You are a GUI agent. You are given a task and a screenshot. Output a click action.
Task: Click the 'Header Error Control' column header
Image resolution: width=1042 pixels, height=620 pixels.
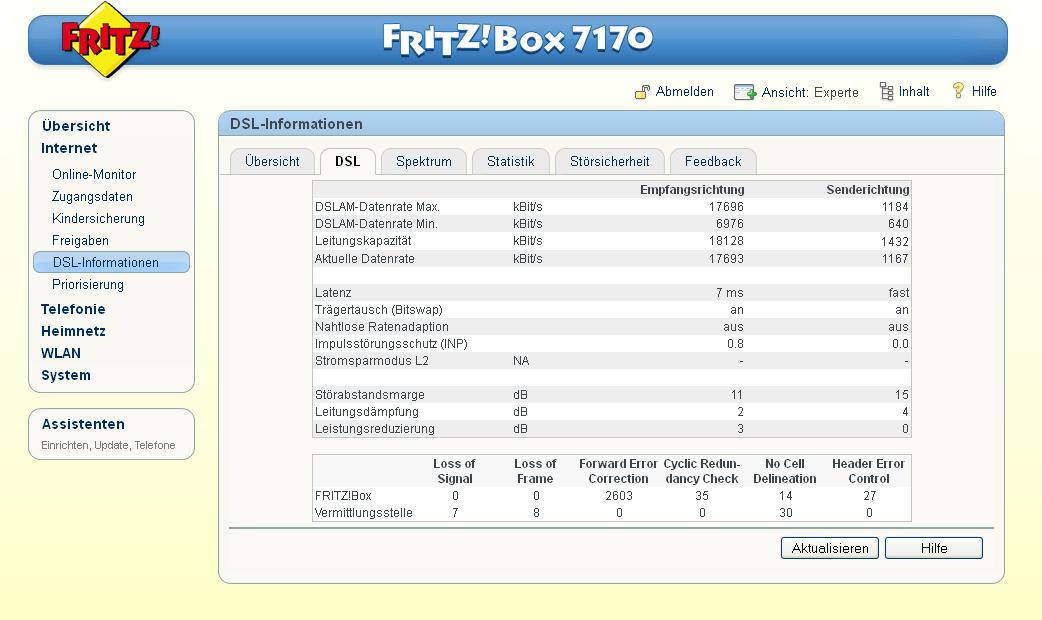[x=869, y=471]
